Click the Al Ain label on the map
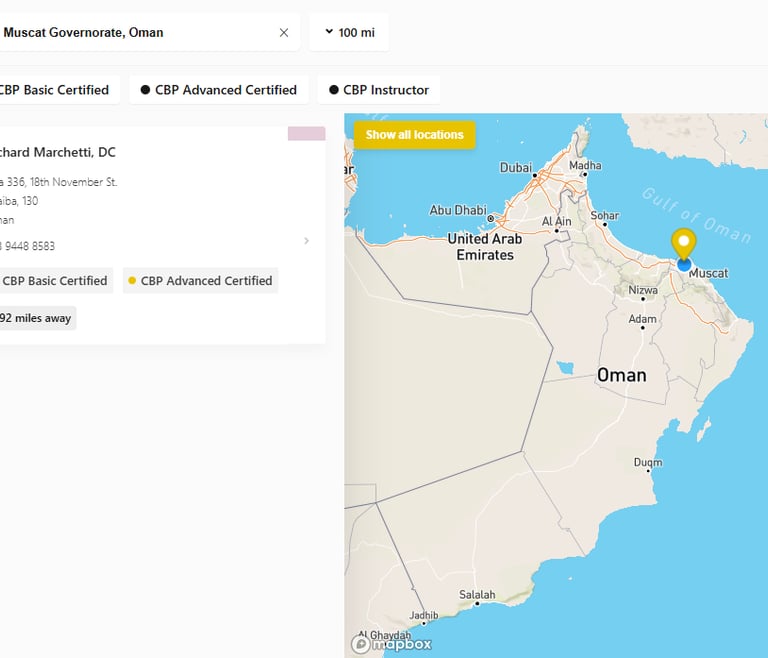 [x=556, y=221]
